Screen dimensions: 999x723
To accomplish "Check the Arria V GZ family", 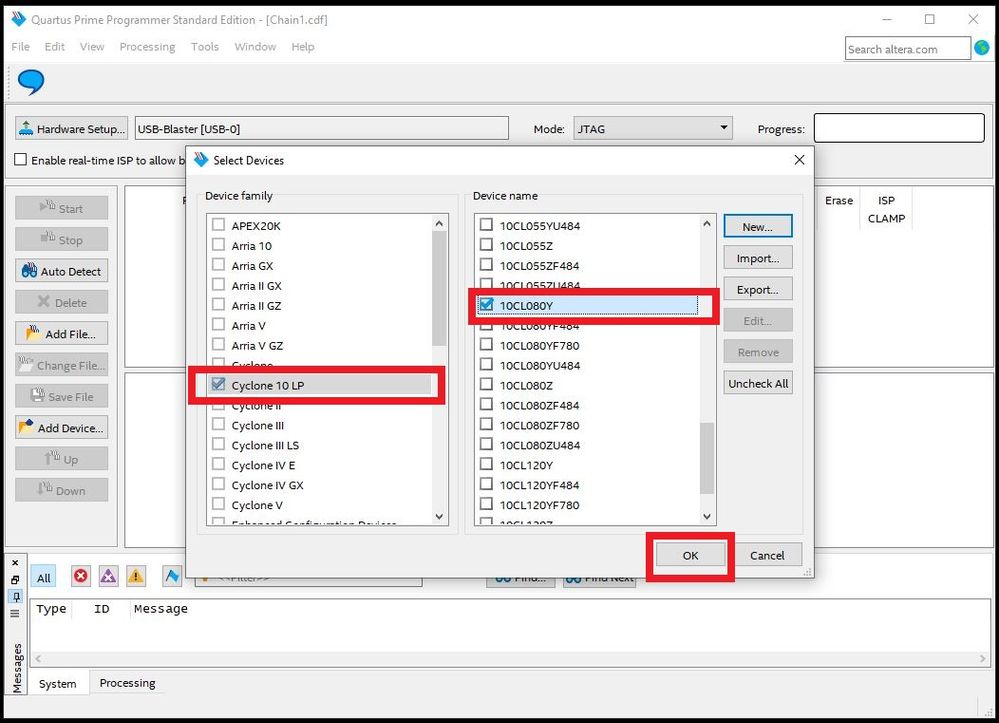I will (x=219, y=345).
